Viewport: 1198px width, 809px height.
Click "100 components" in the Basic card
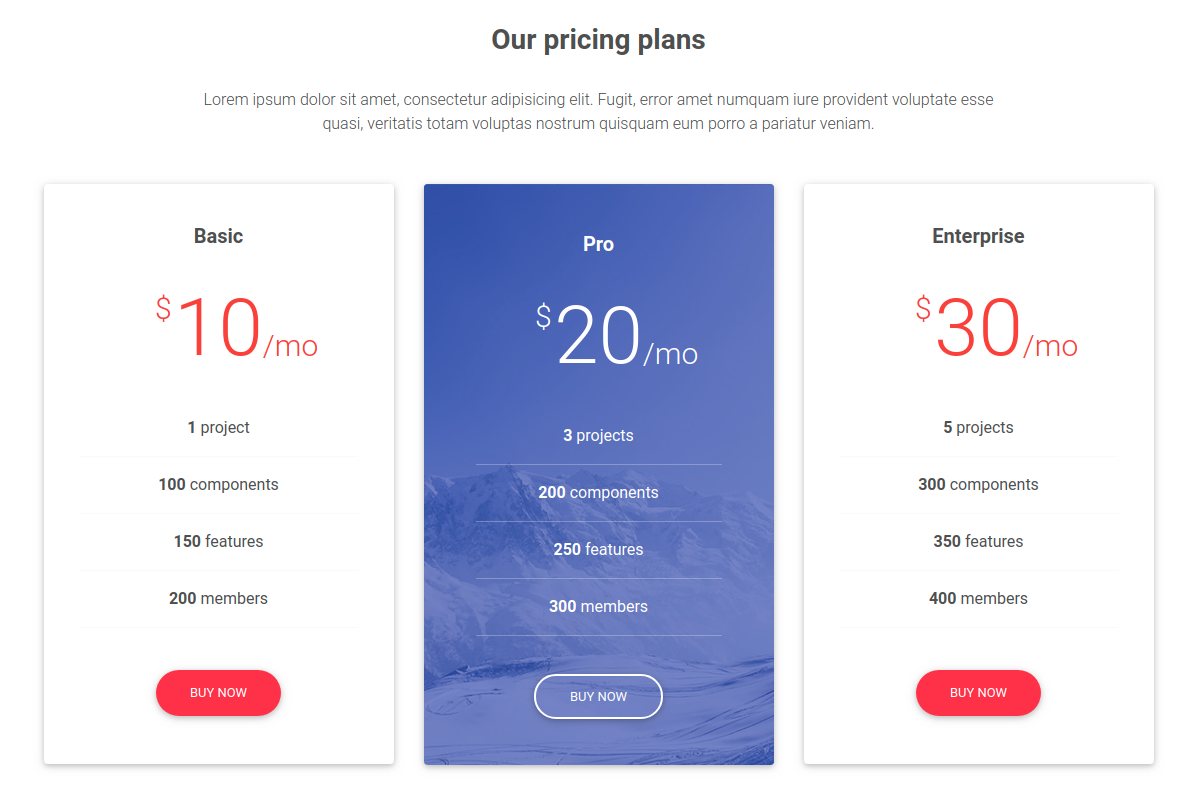(218, 484)
